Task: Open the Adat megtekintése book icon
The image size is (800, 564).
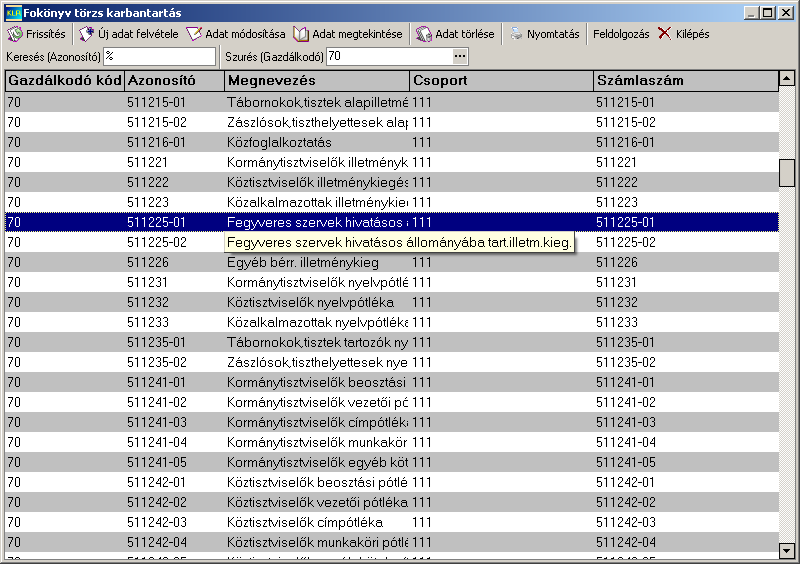Action: (x=301, y=34)
